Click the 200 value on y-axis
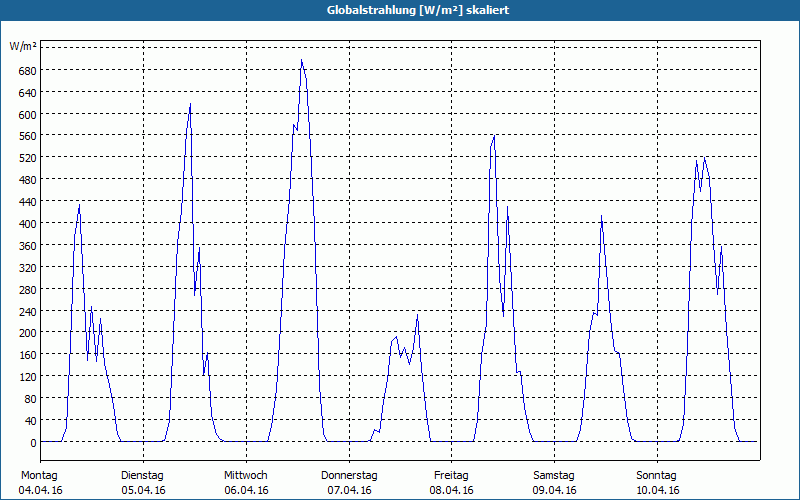This screenshot has height=500, width=800. [27, 333]
